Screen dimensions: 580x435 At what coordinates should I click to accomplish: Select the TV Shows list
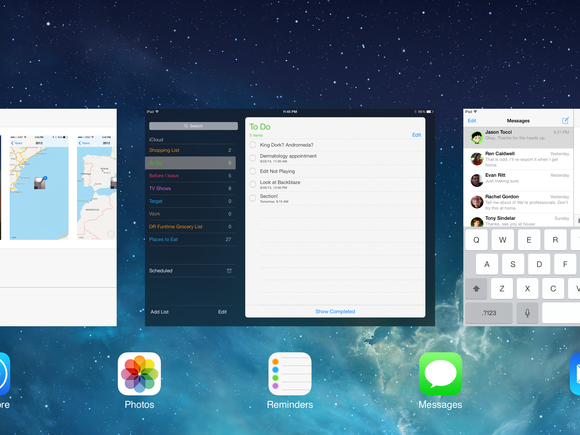[190, 188]
